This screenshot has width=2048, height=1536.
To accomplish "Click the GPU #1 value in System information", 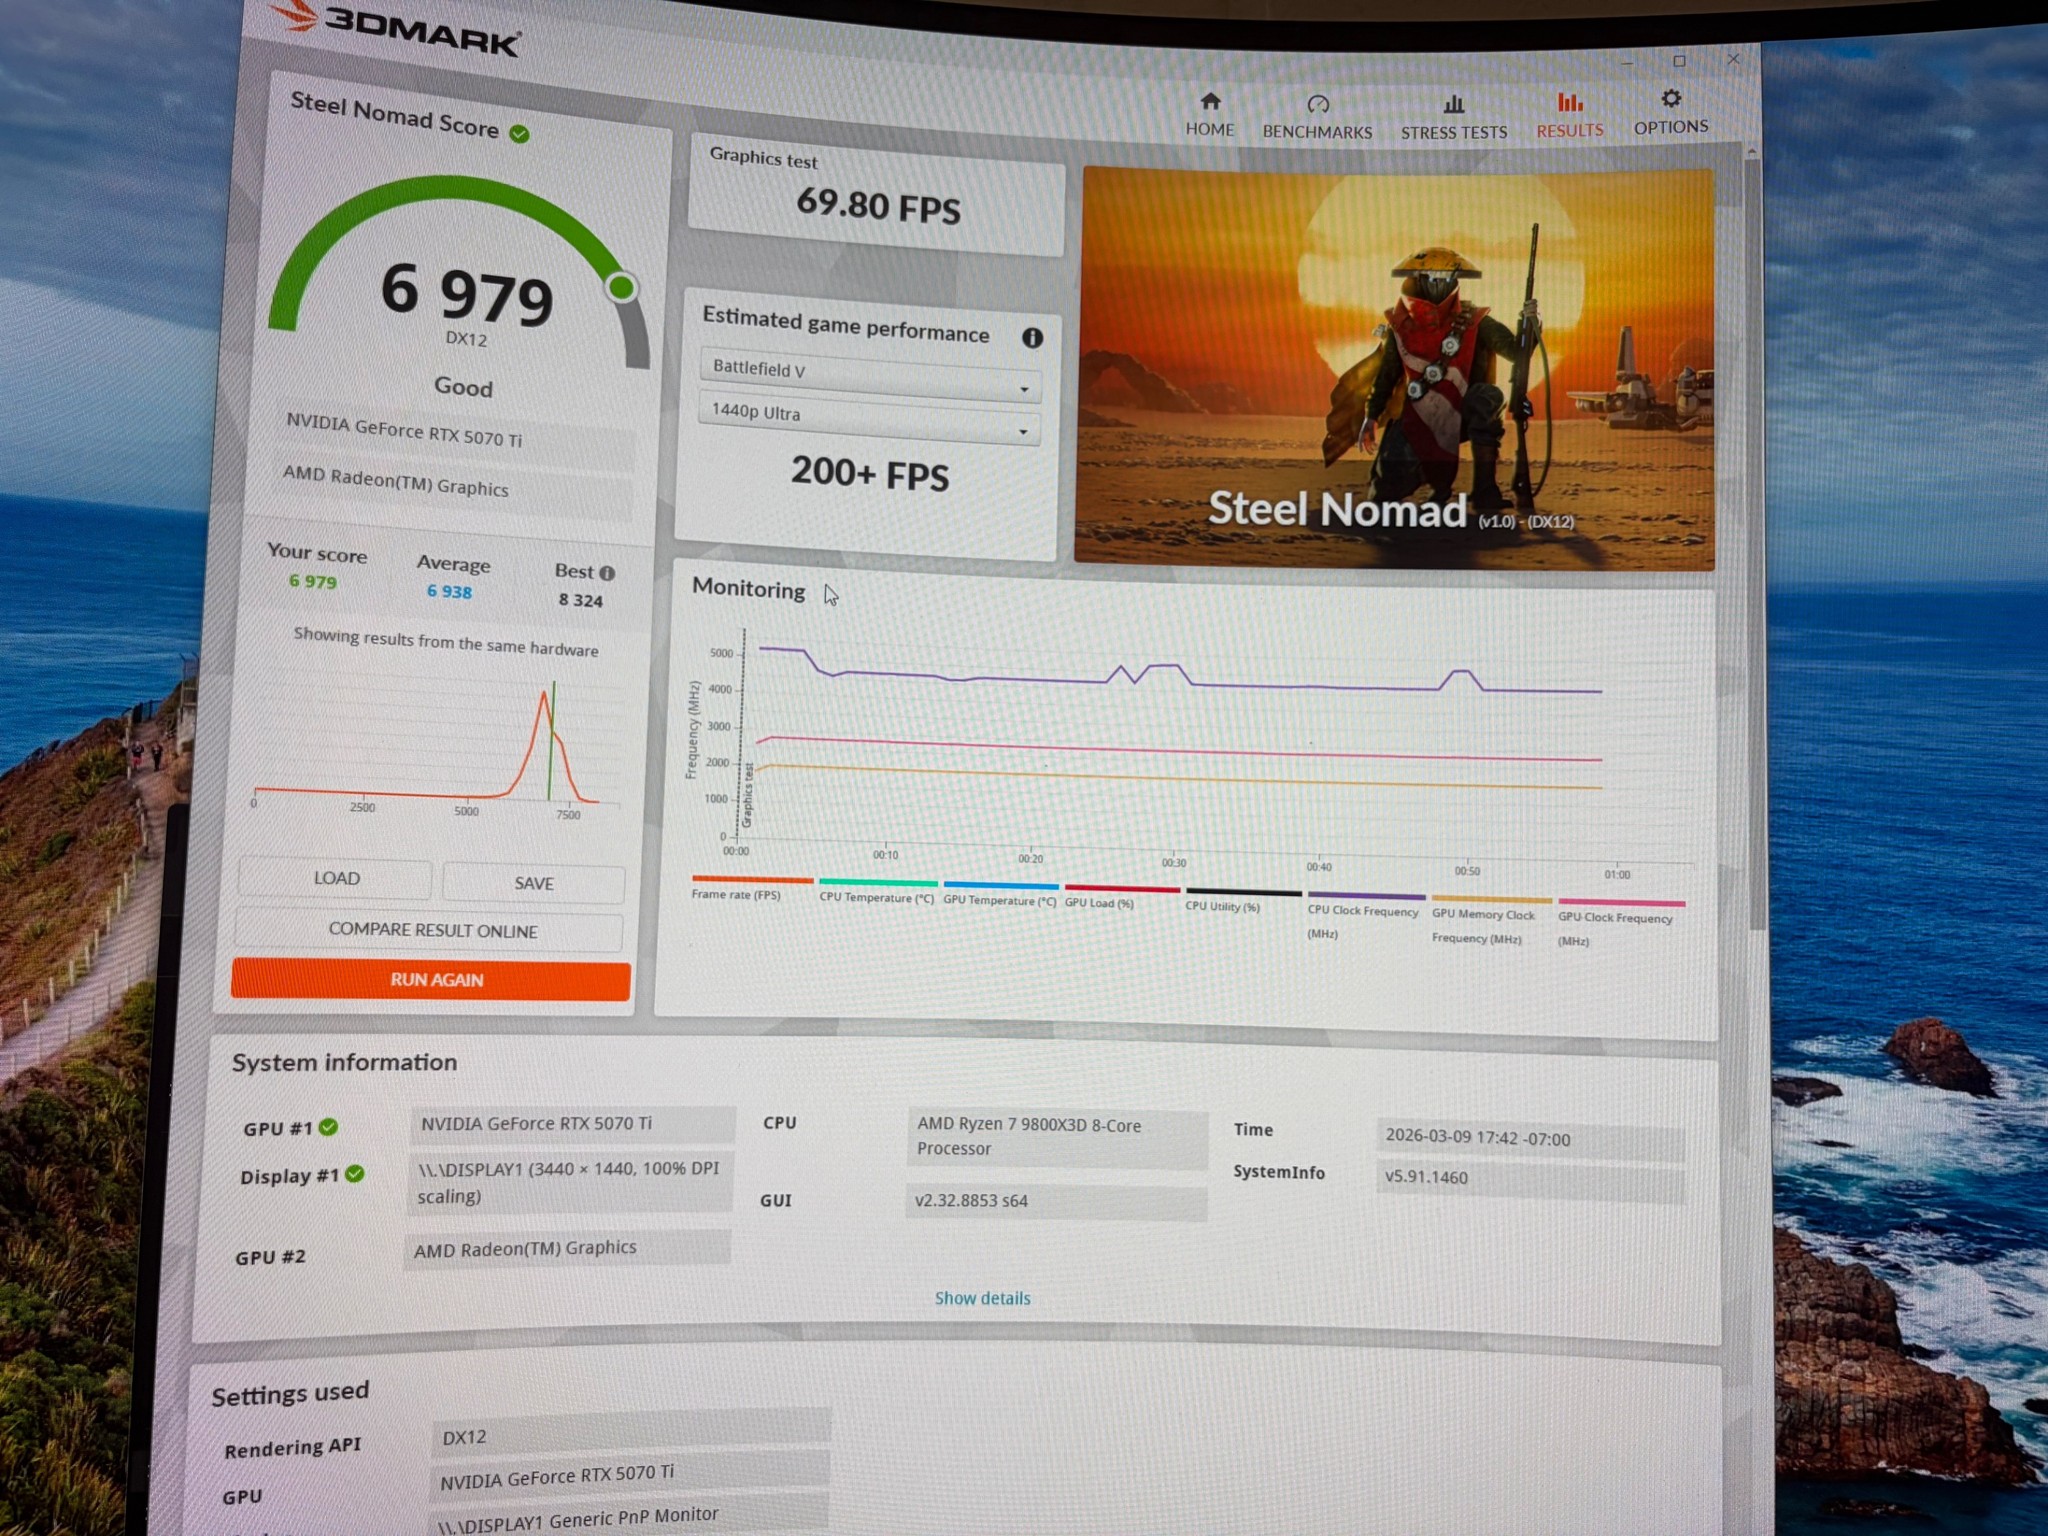I will [x=571, y=1124].
